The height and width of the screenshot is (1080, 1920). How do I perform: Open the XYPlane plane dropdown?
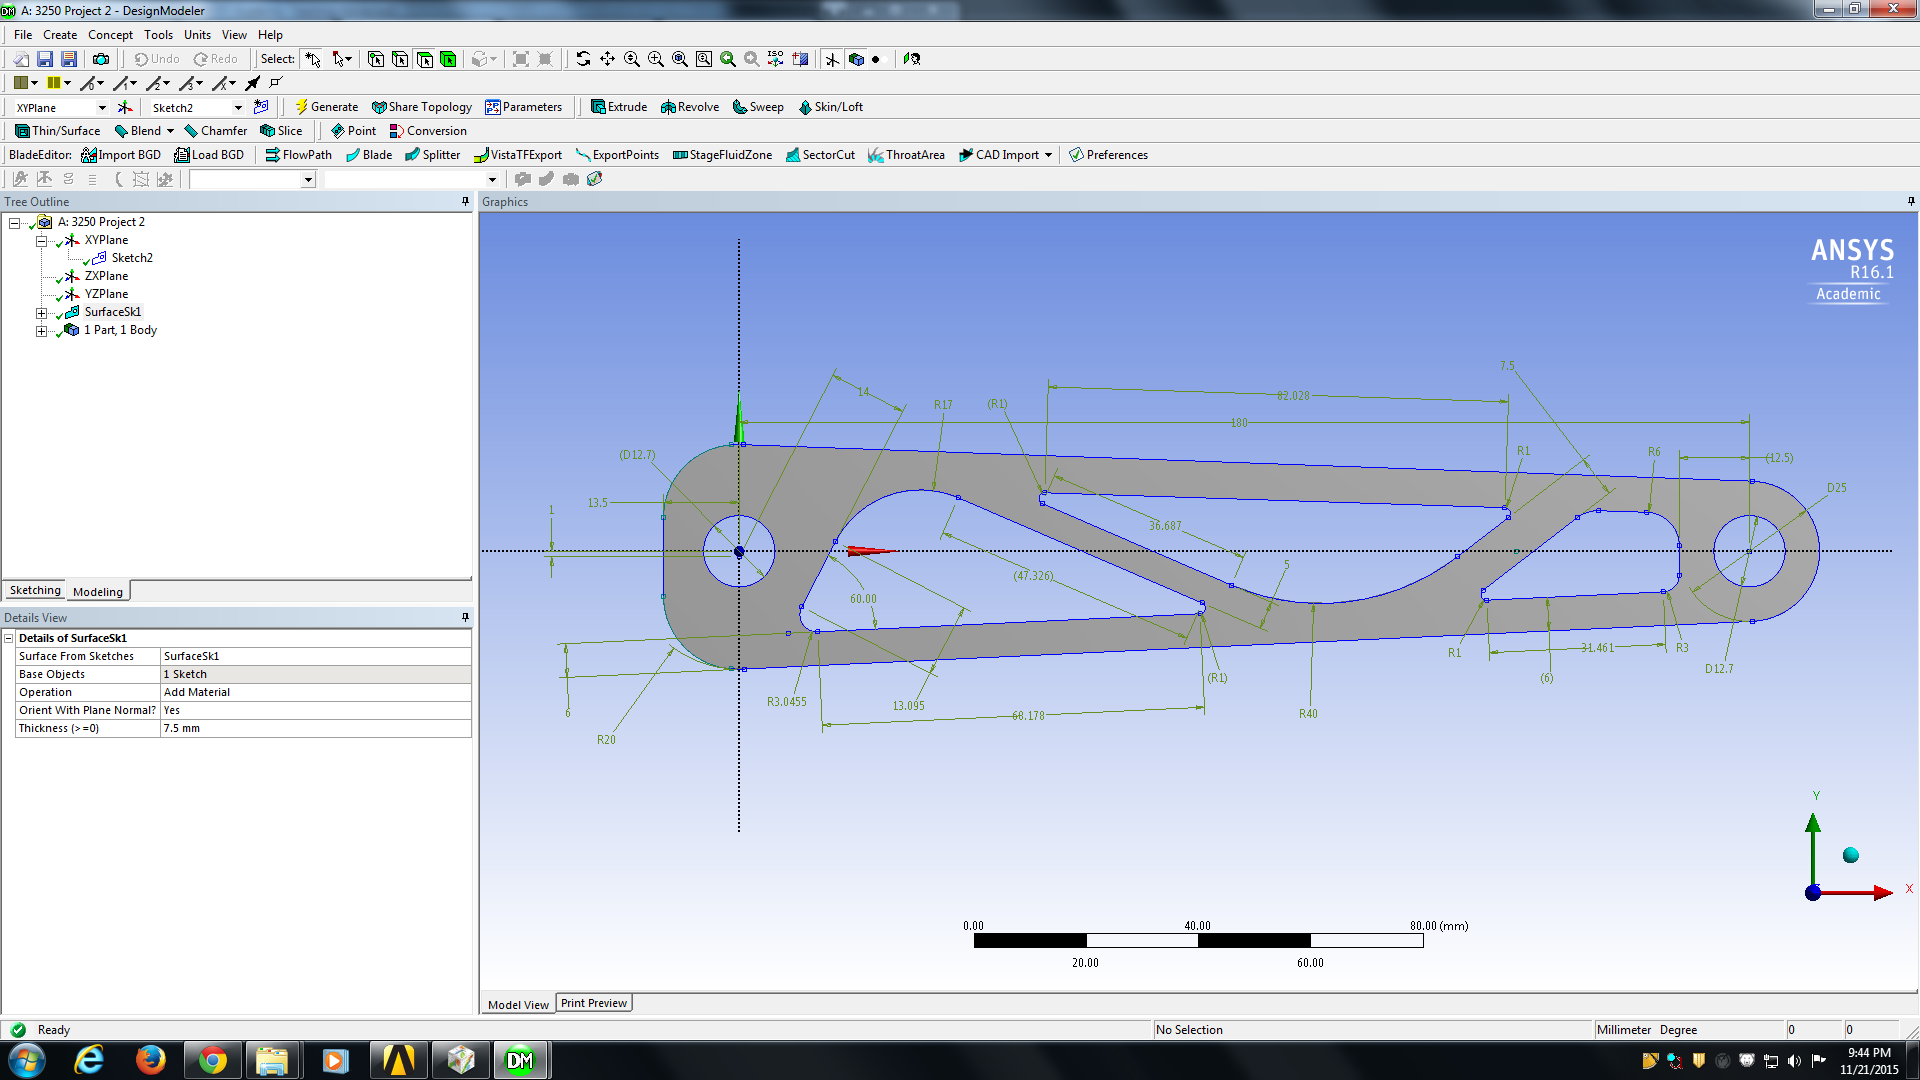click(102, 108)
